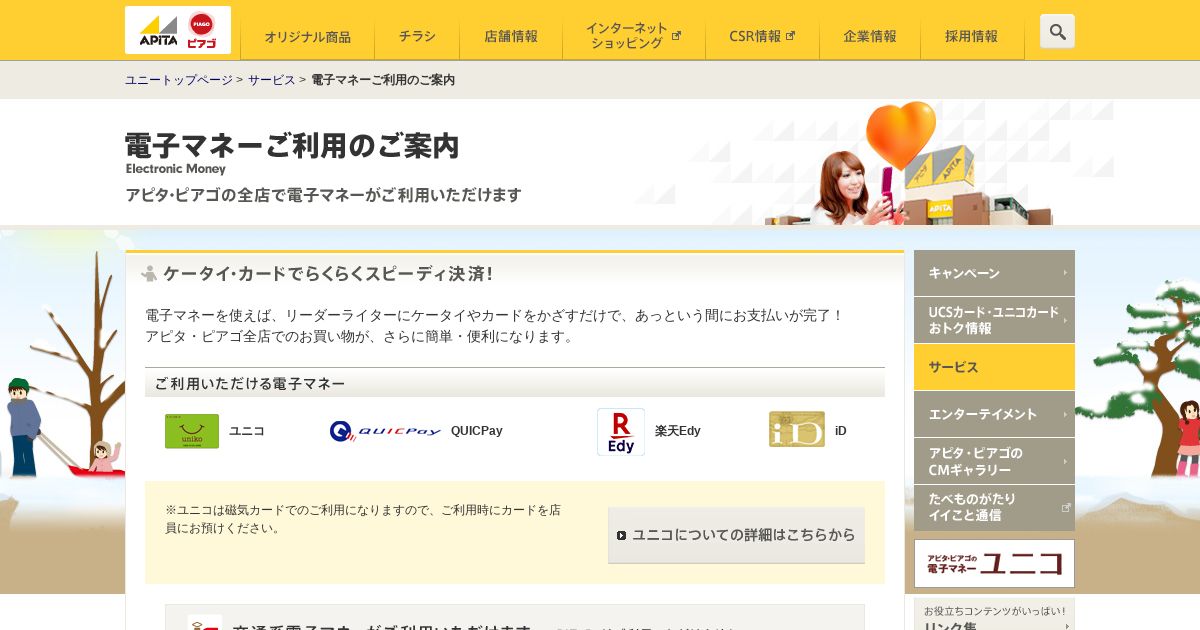This screenshot has height=630, width=1200.
Task: Select 採用情報 in the top menu
Action: (972, 37)
